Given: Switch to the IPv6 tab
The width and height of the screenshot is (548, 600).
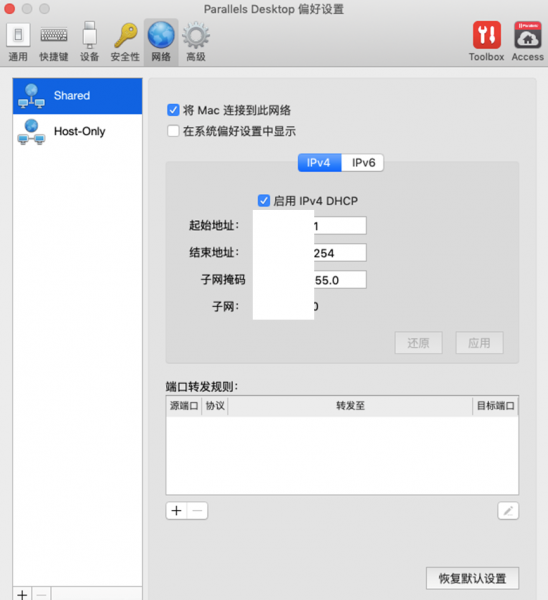Looking at the screenshot, I should (362, 163).
